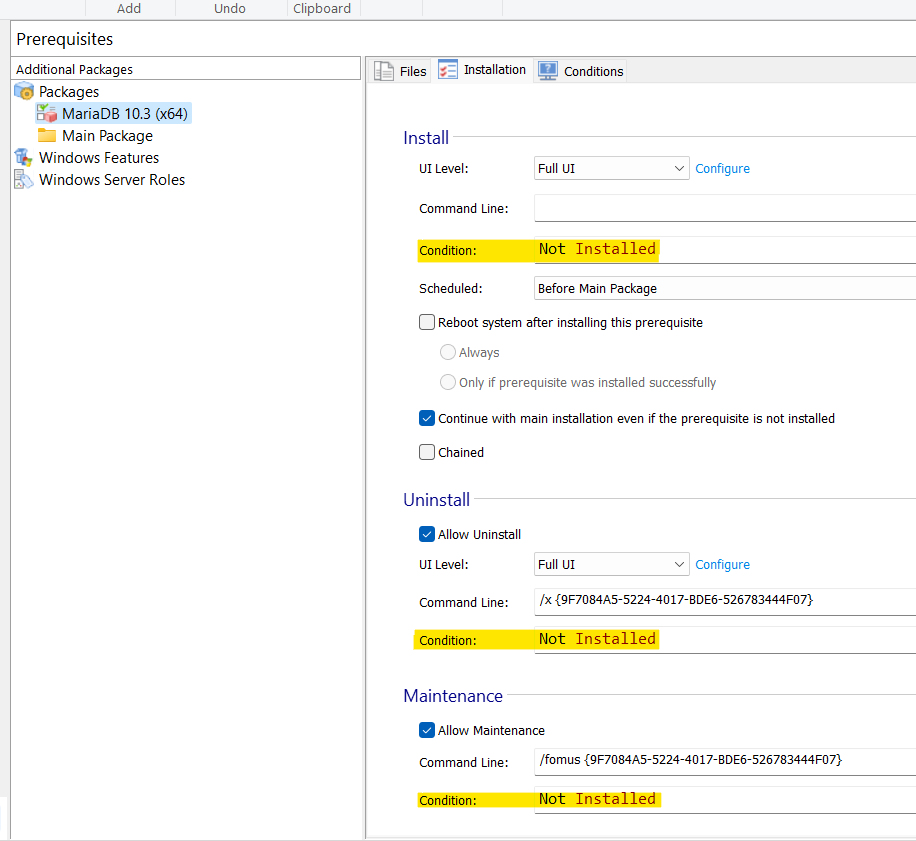Open the Uninstall UI Level dropdown
916x841 pixels.
point(611,565)
